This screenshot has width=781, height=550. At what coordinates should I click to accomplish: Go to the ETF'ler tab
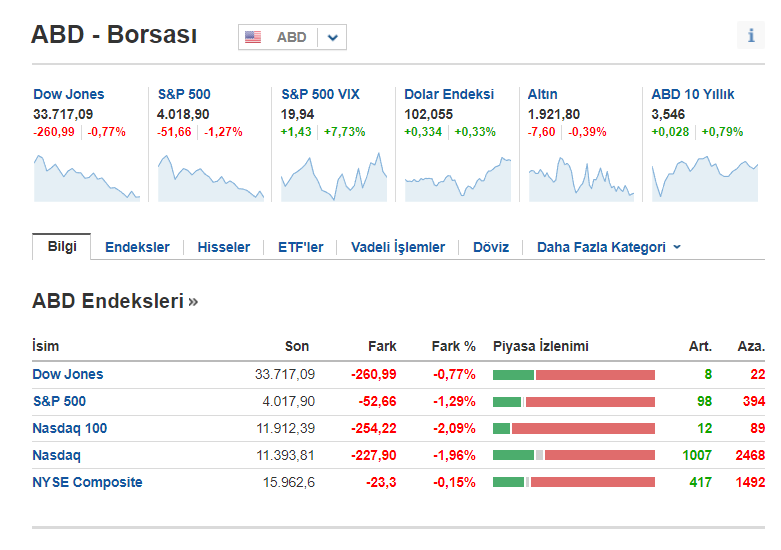click(300, 247)
